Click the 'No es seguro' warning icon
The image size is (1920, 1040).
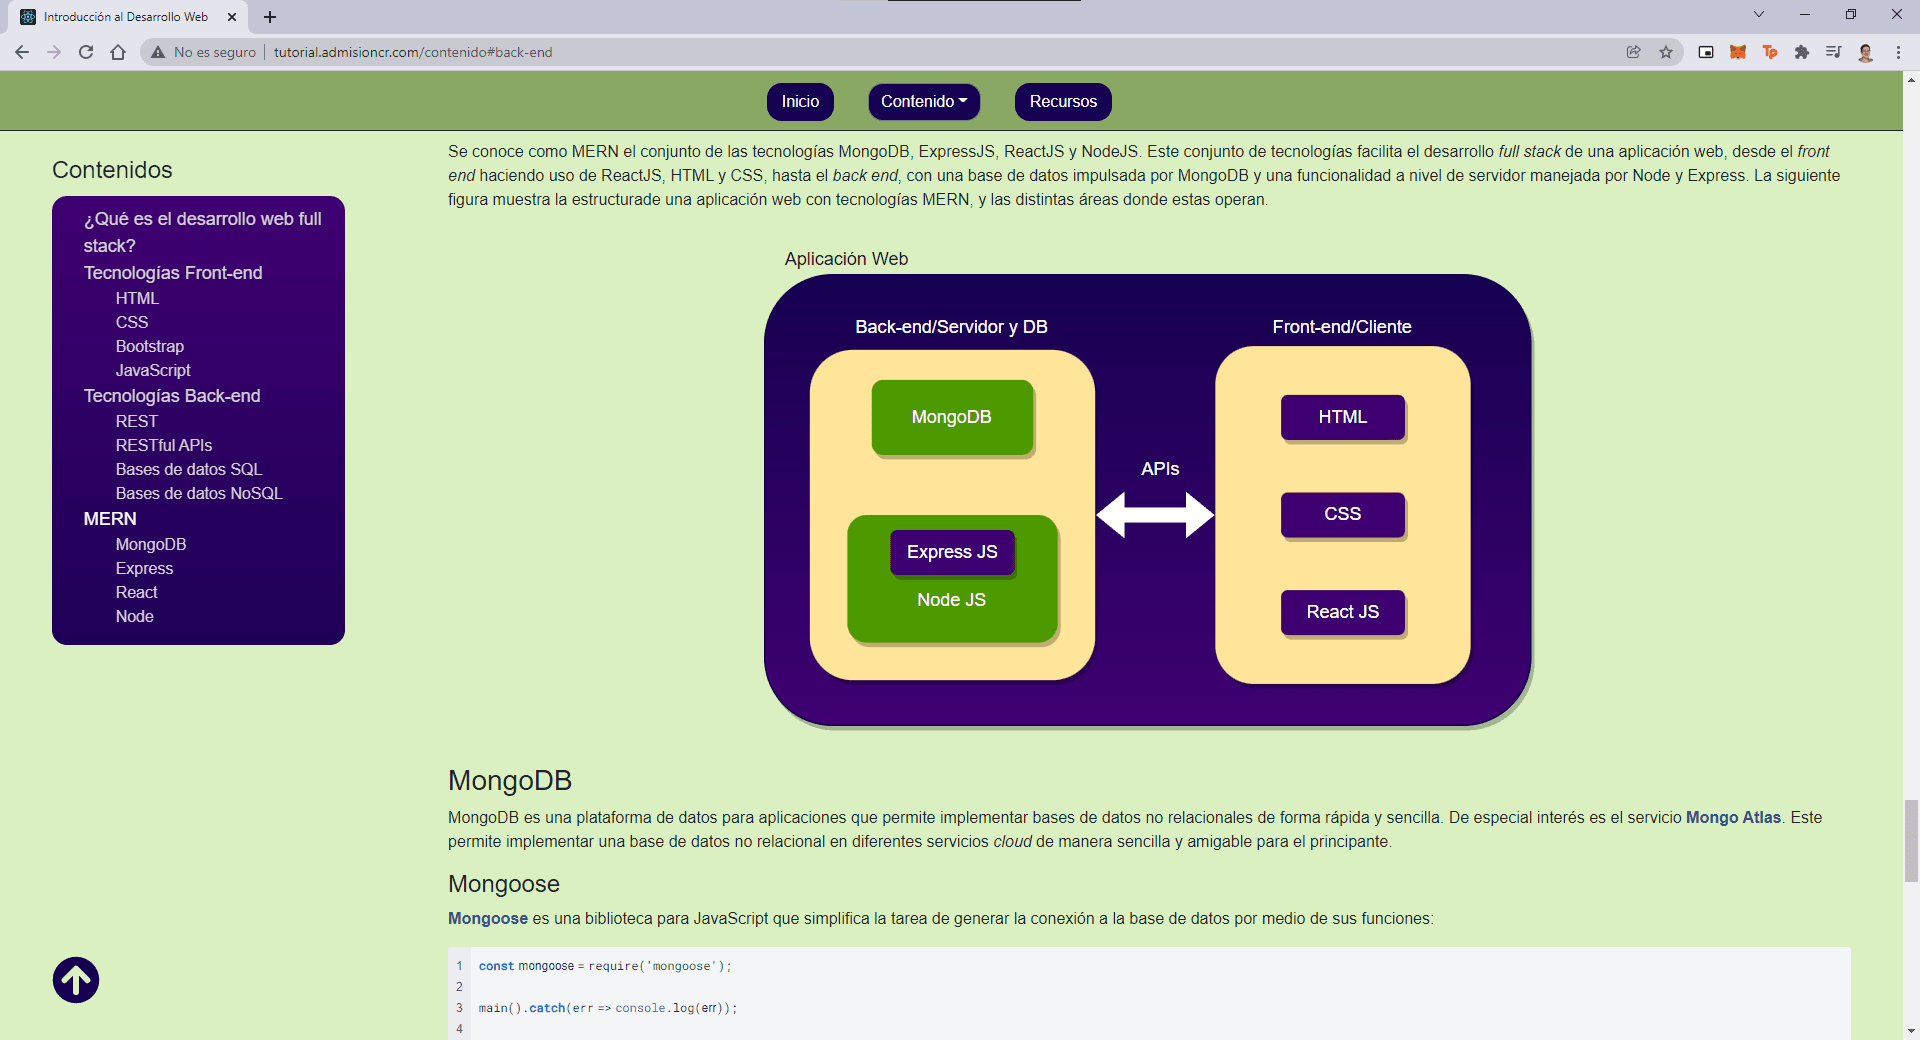coord(158,52)
